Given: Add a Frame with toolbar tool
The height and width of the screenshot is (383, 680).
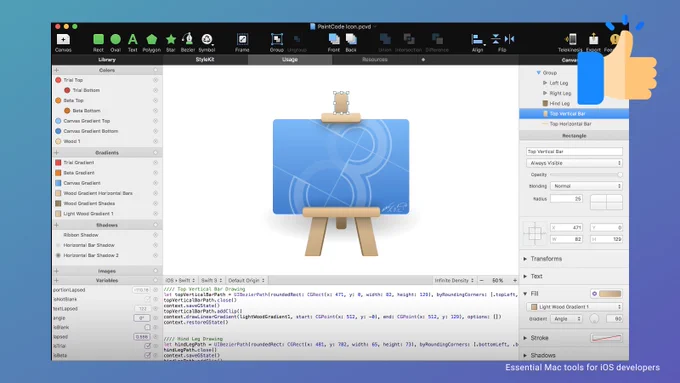Looking at the screenshot, I should click(x=242, y=43).
